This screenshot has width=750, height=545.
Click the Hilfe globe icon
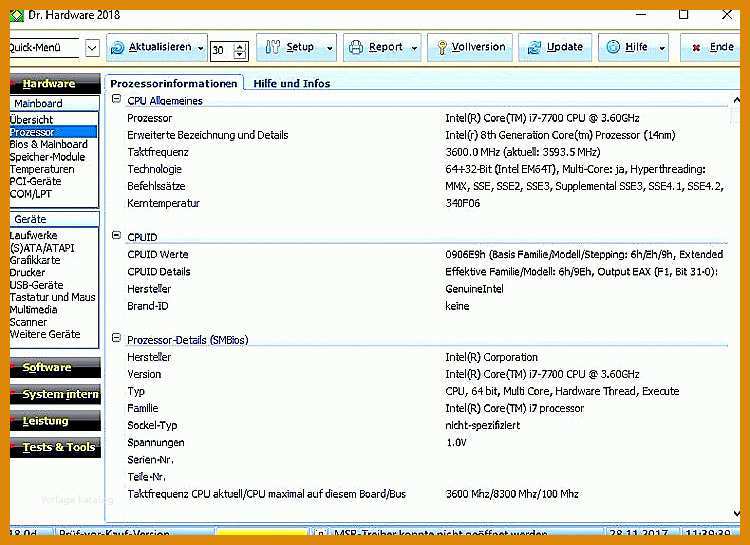(x=613, y=47)
